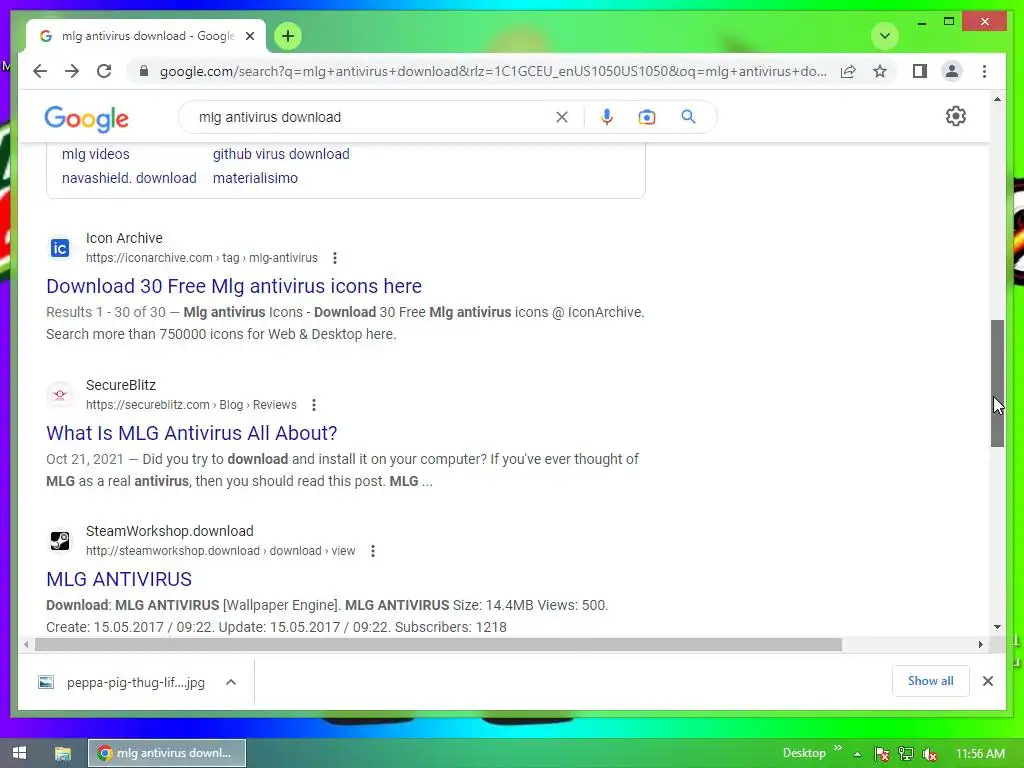The image size is (1024, 768).
Task: Click the URL address bar
Action: tap(493, 71)
